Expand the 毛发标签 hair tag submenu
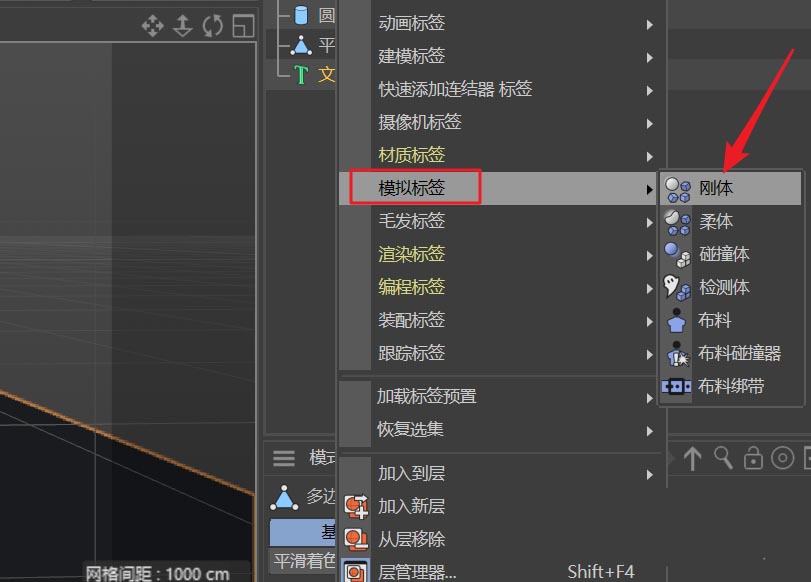Viewport: 811px width, 582px height. [420, 220]
